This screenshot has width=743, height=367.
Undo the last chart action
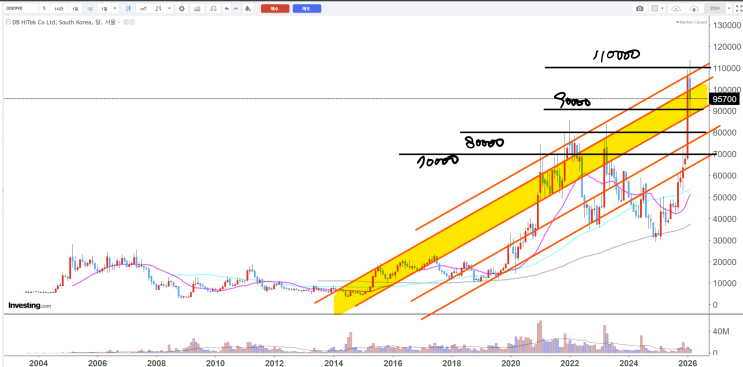[x=227, y=9]
